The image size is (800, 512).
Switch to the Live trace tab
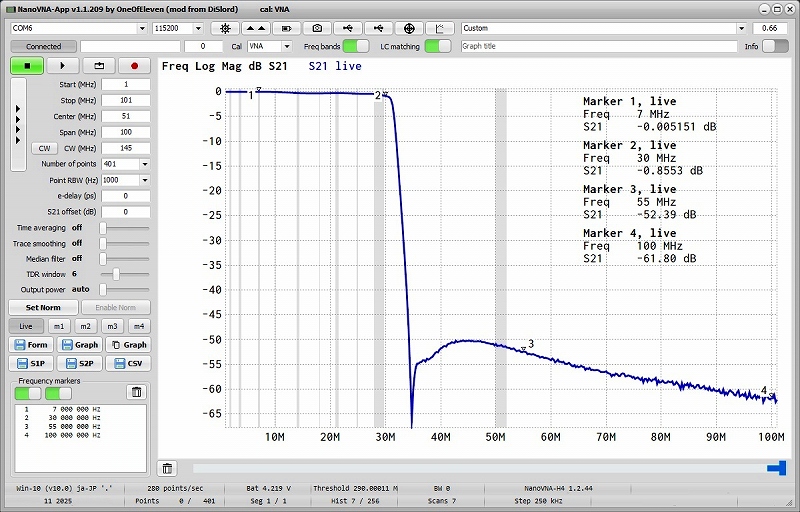[x=26, y=326]
